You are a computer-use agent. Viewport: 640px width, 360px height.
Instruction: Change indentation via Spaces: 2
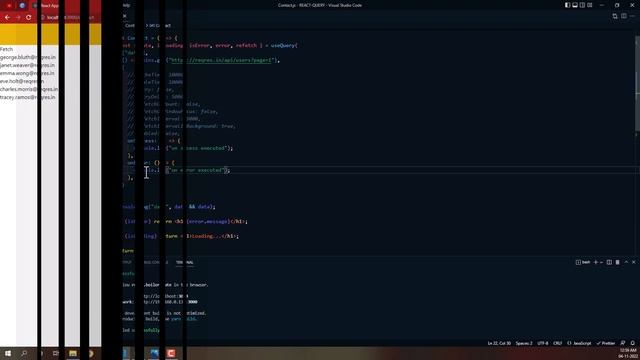[x=524, y=343]
